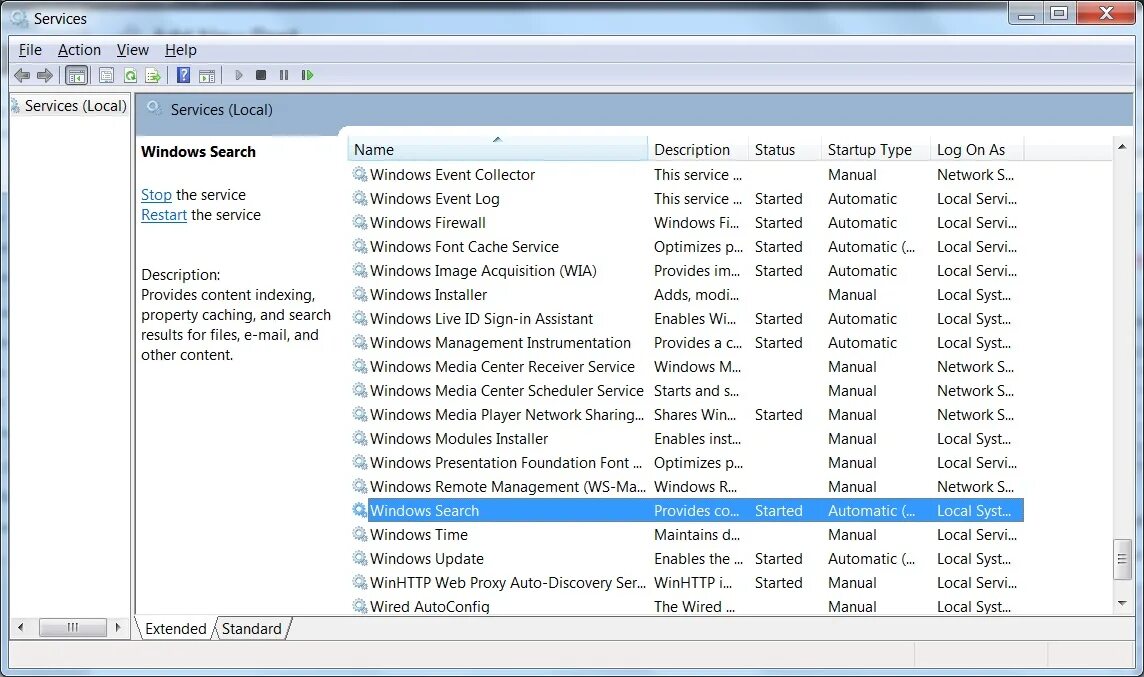Click left arrow of tree pane scrollbar
1144x677 pixels.
[x=20, y=627]
